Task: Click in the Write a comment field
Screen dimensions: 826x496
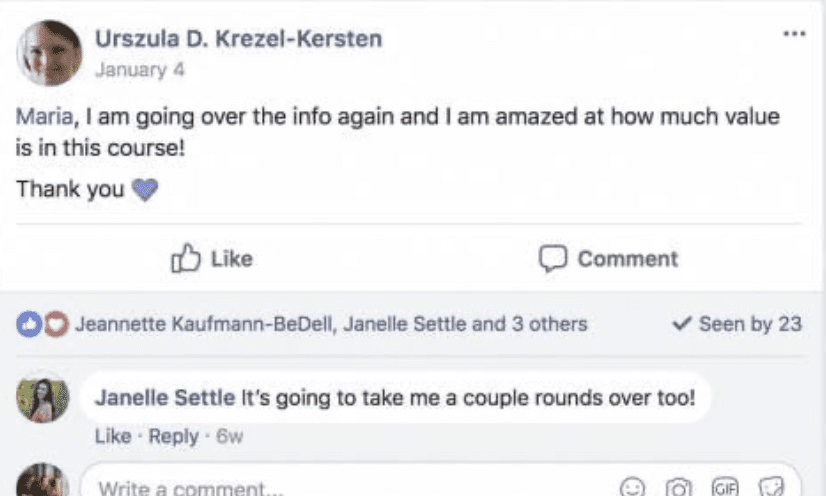Action: [300, 488]
